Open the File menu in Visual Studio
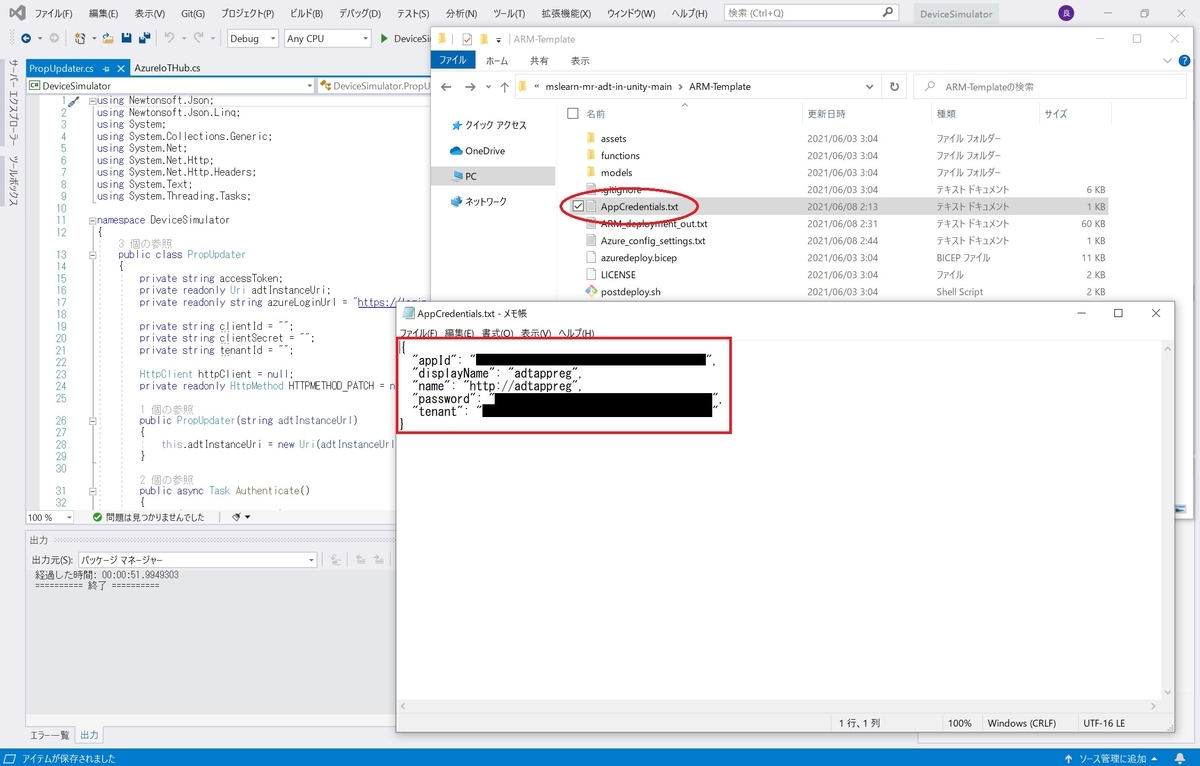The width and height of the screenshot is (1200, 766). point(53,14)
